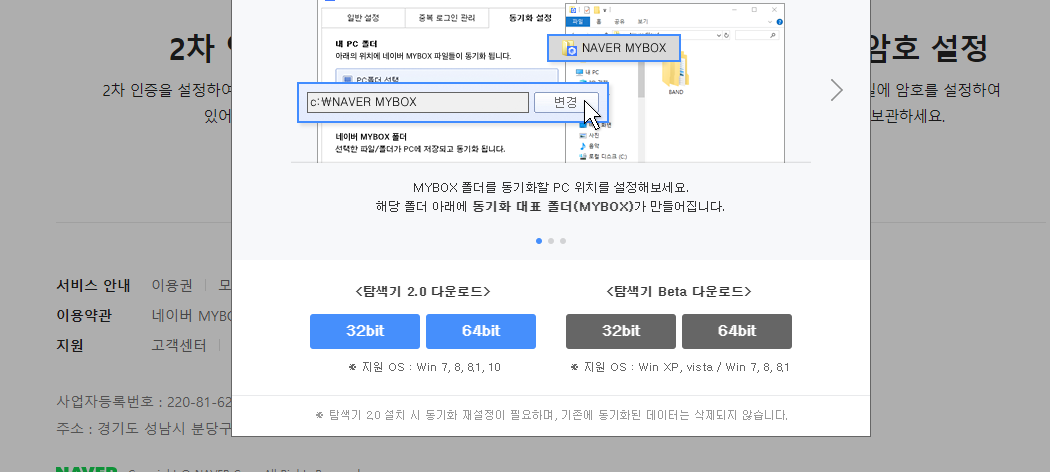The image size is (1050, 472).
Task: Click the c:₩NAVER MYBOX path field in image
Action: click(x=418, y=102)
